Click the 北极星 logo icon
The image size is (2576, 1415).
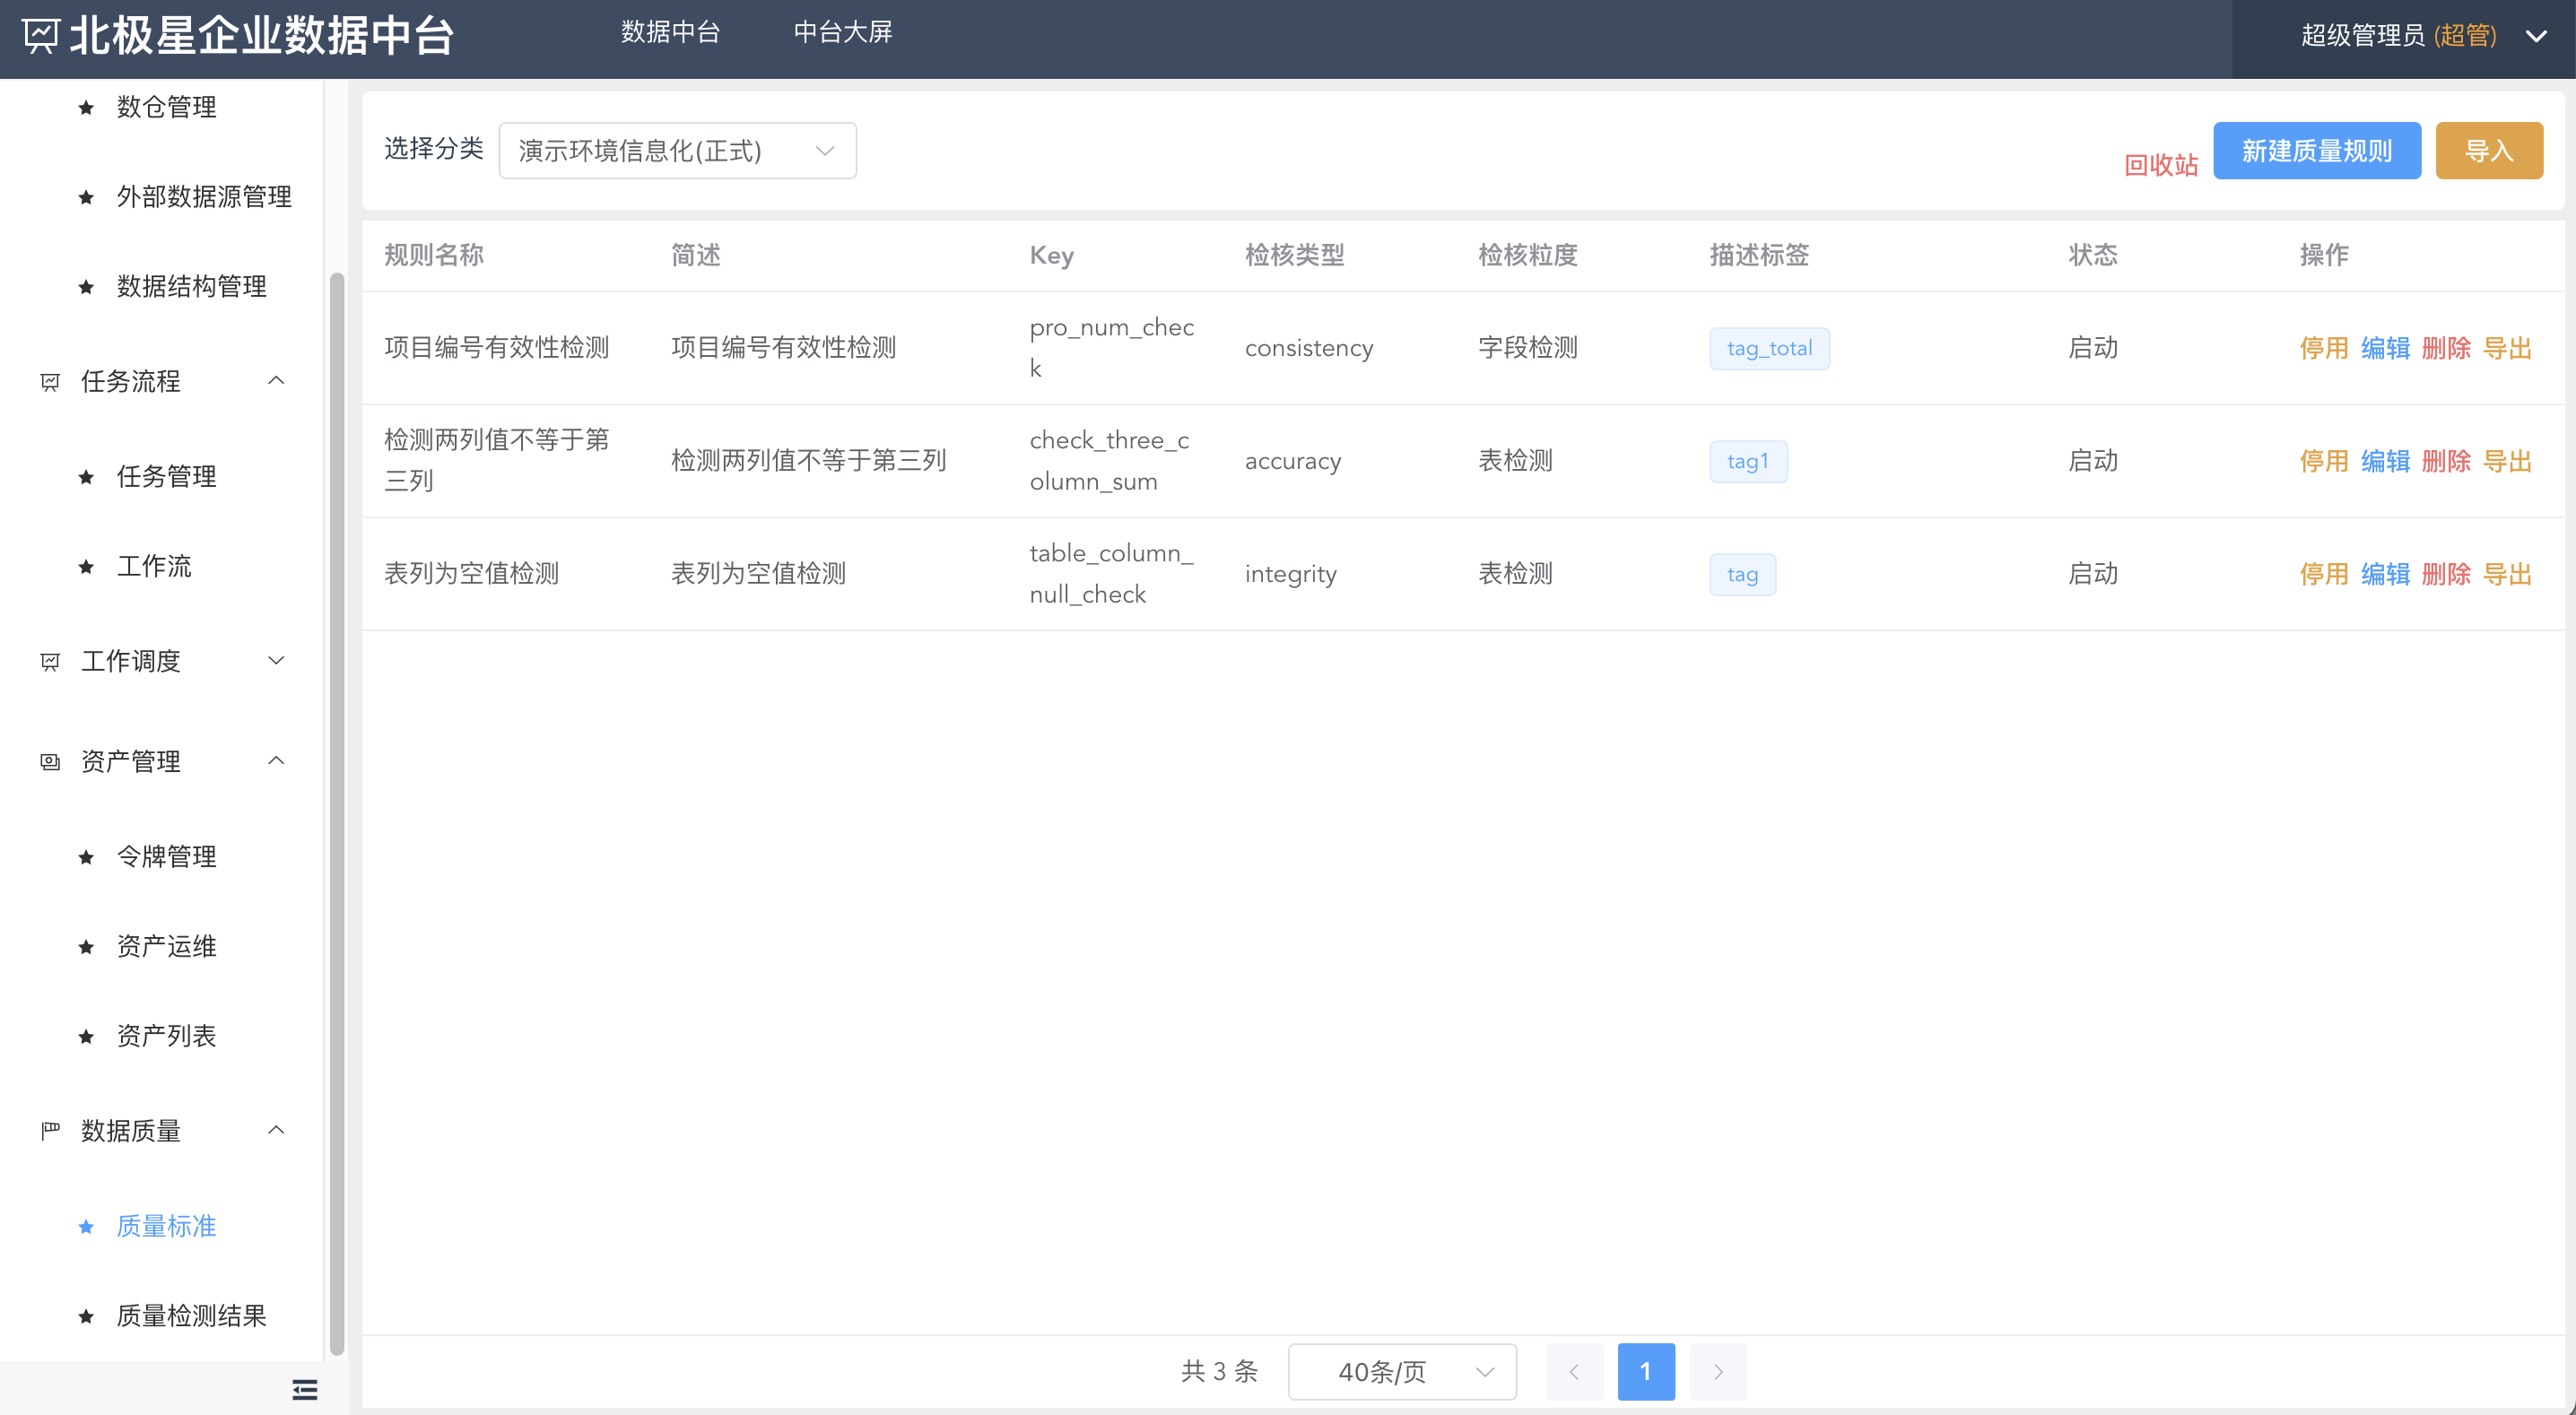click(x=40, y=36)
